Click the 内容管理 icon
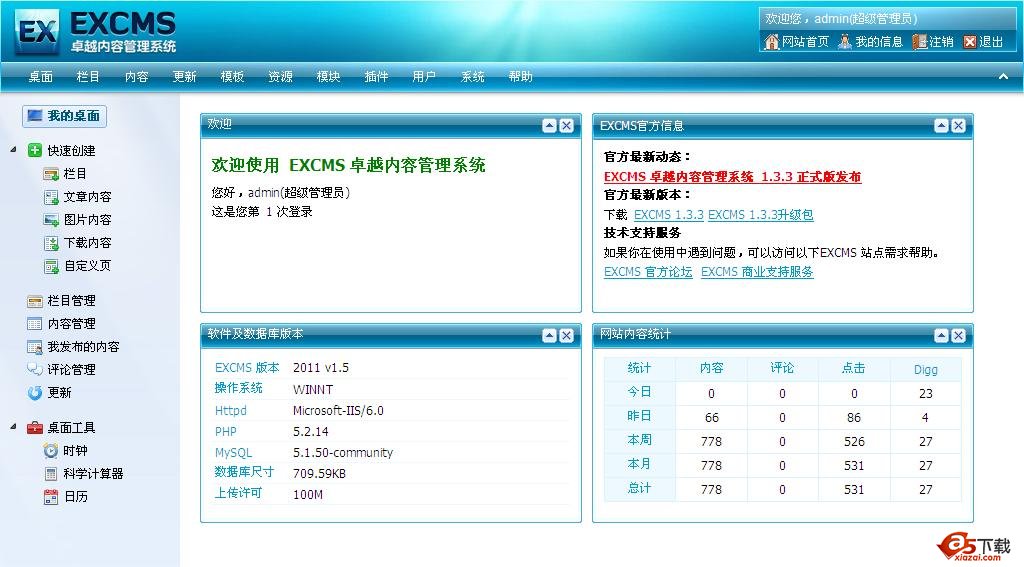1024x567 pixels. [x=35, y=324]
